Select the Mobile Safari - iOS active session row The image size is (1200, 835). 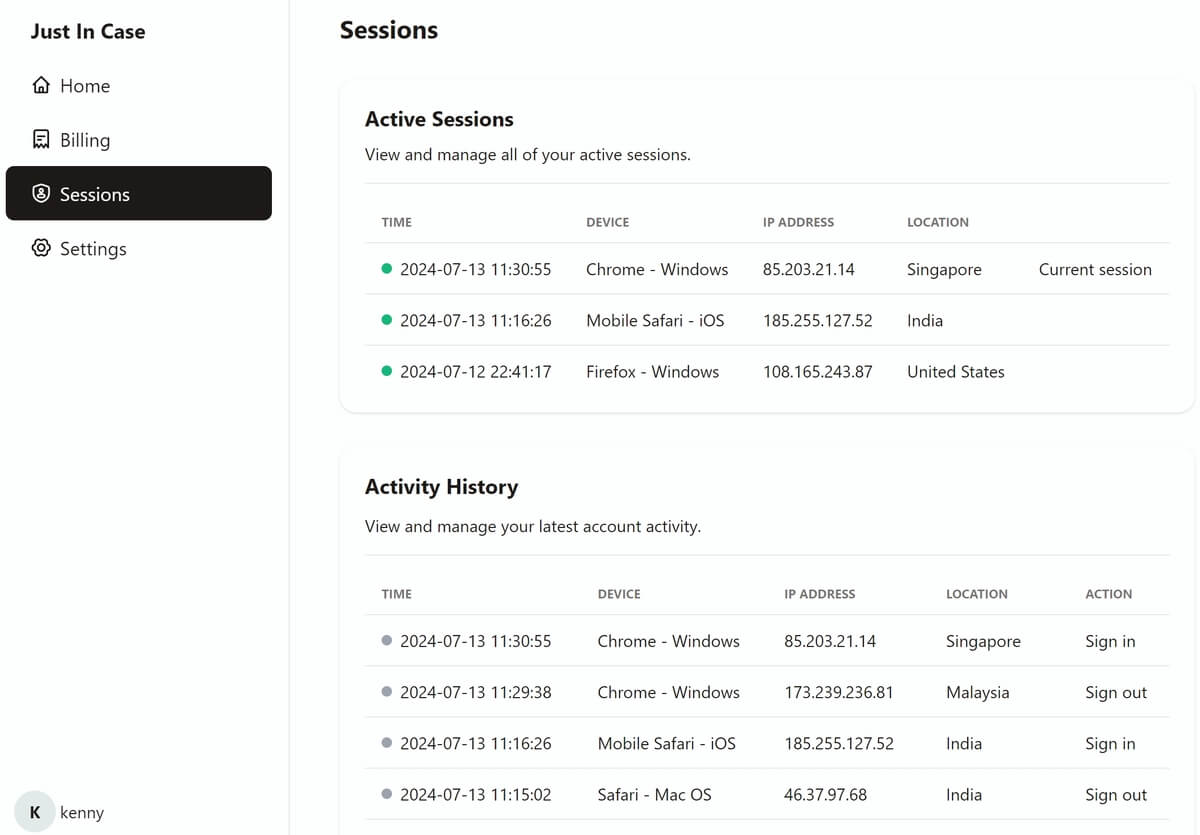767,320
